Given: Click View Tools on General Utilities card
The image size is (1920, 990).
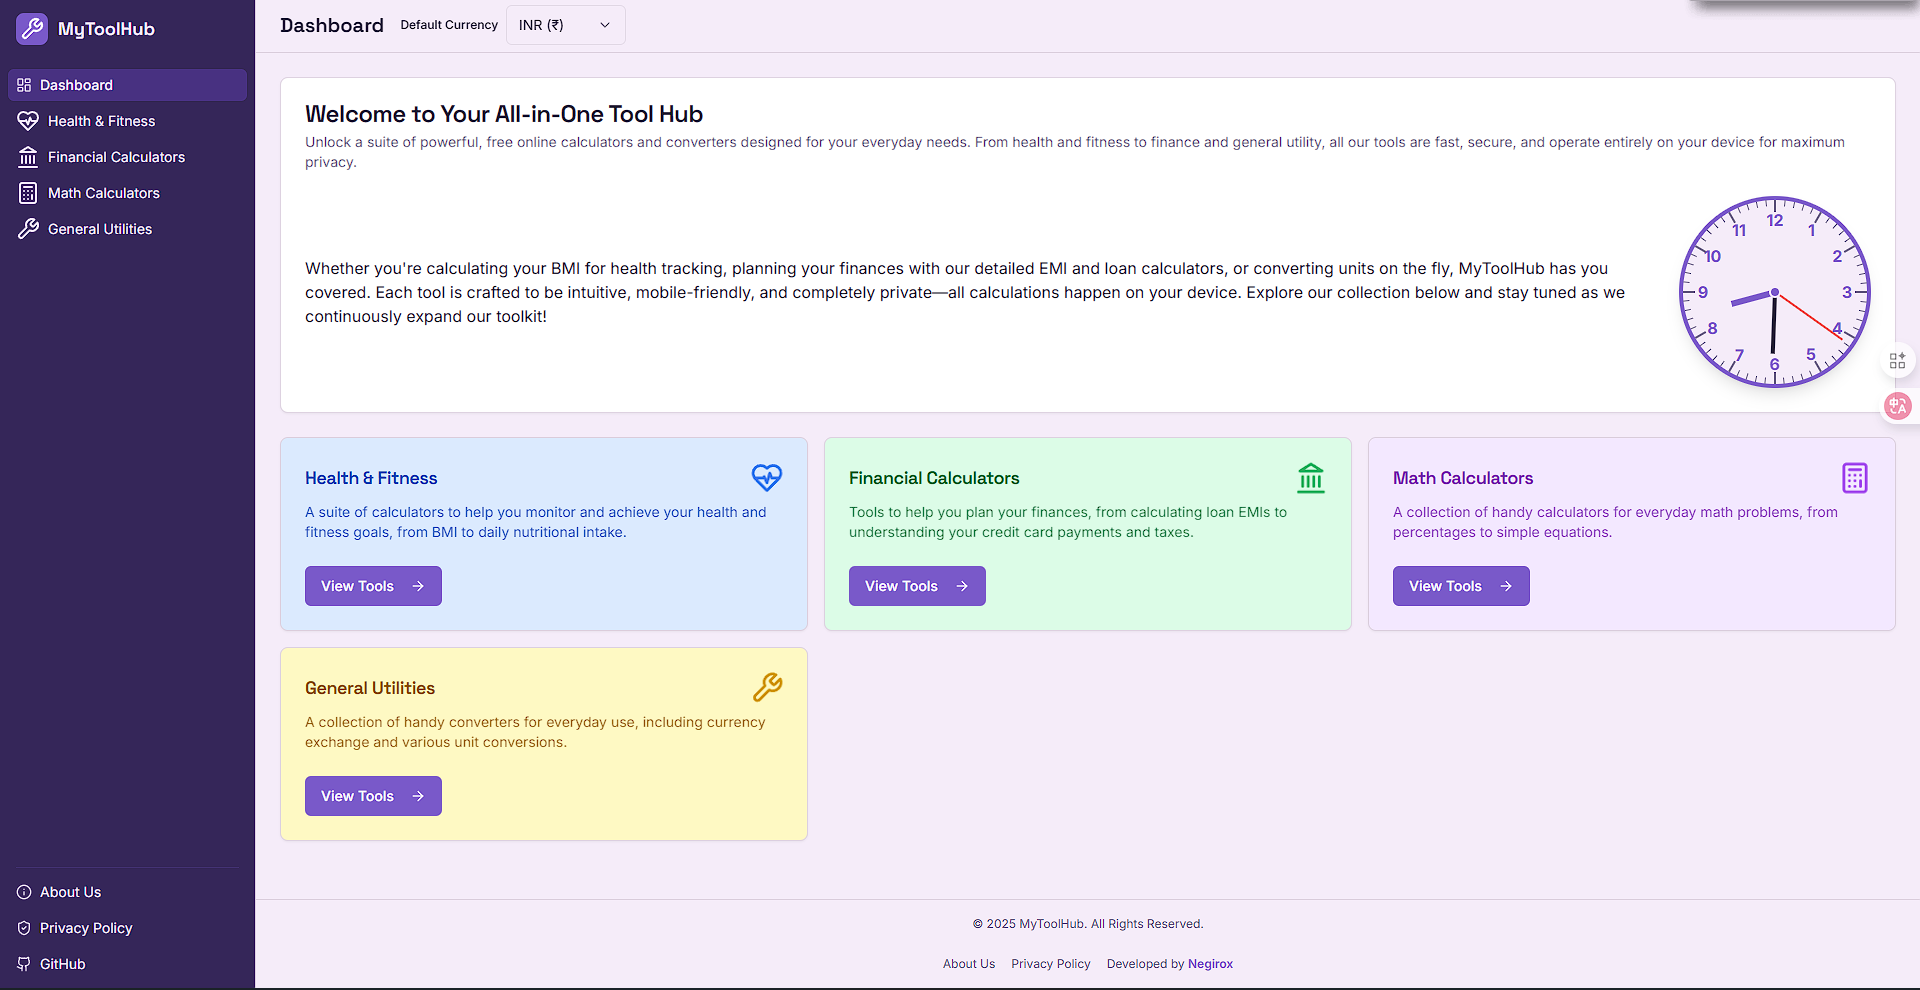Looking at the screenshot, I should (x=373, y=796).
